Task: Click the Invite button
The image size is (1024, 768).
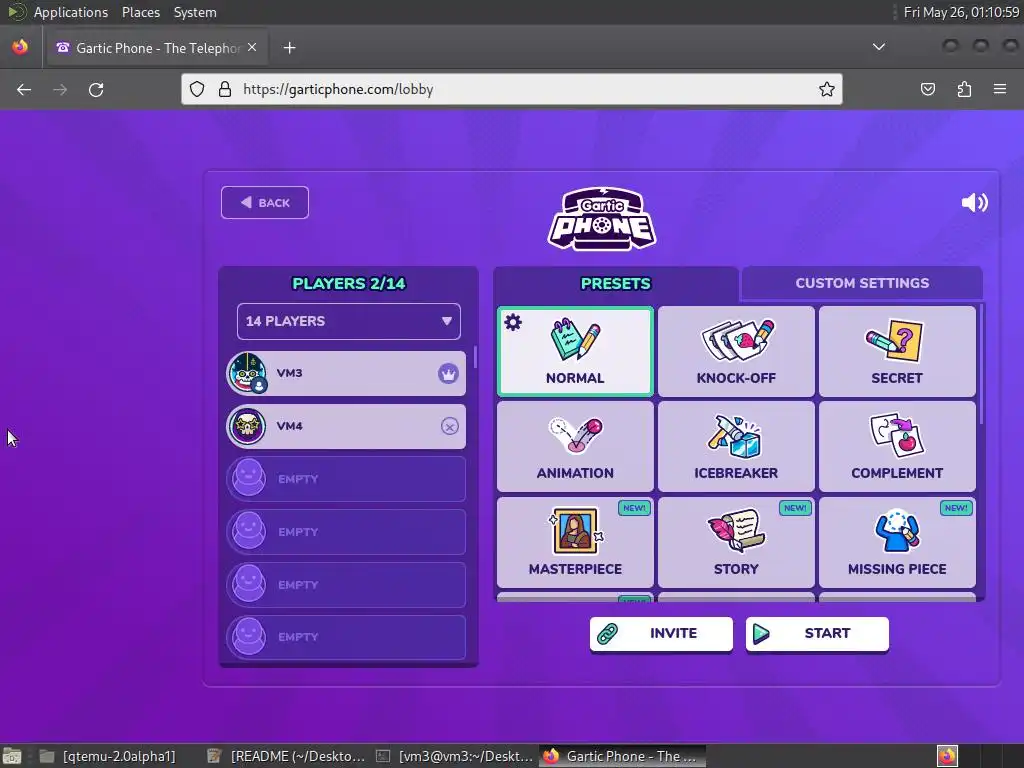Action: (x=661, y=633)
